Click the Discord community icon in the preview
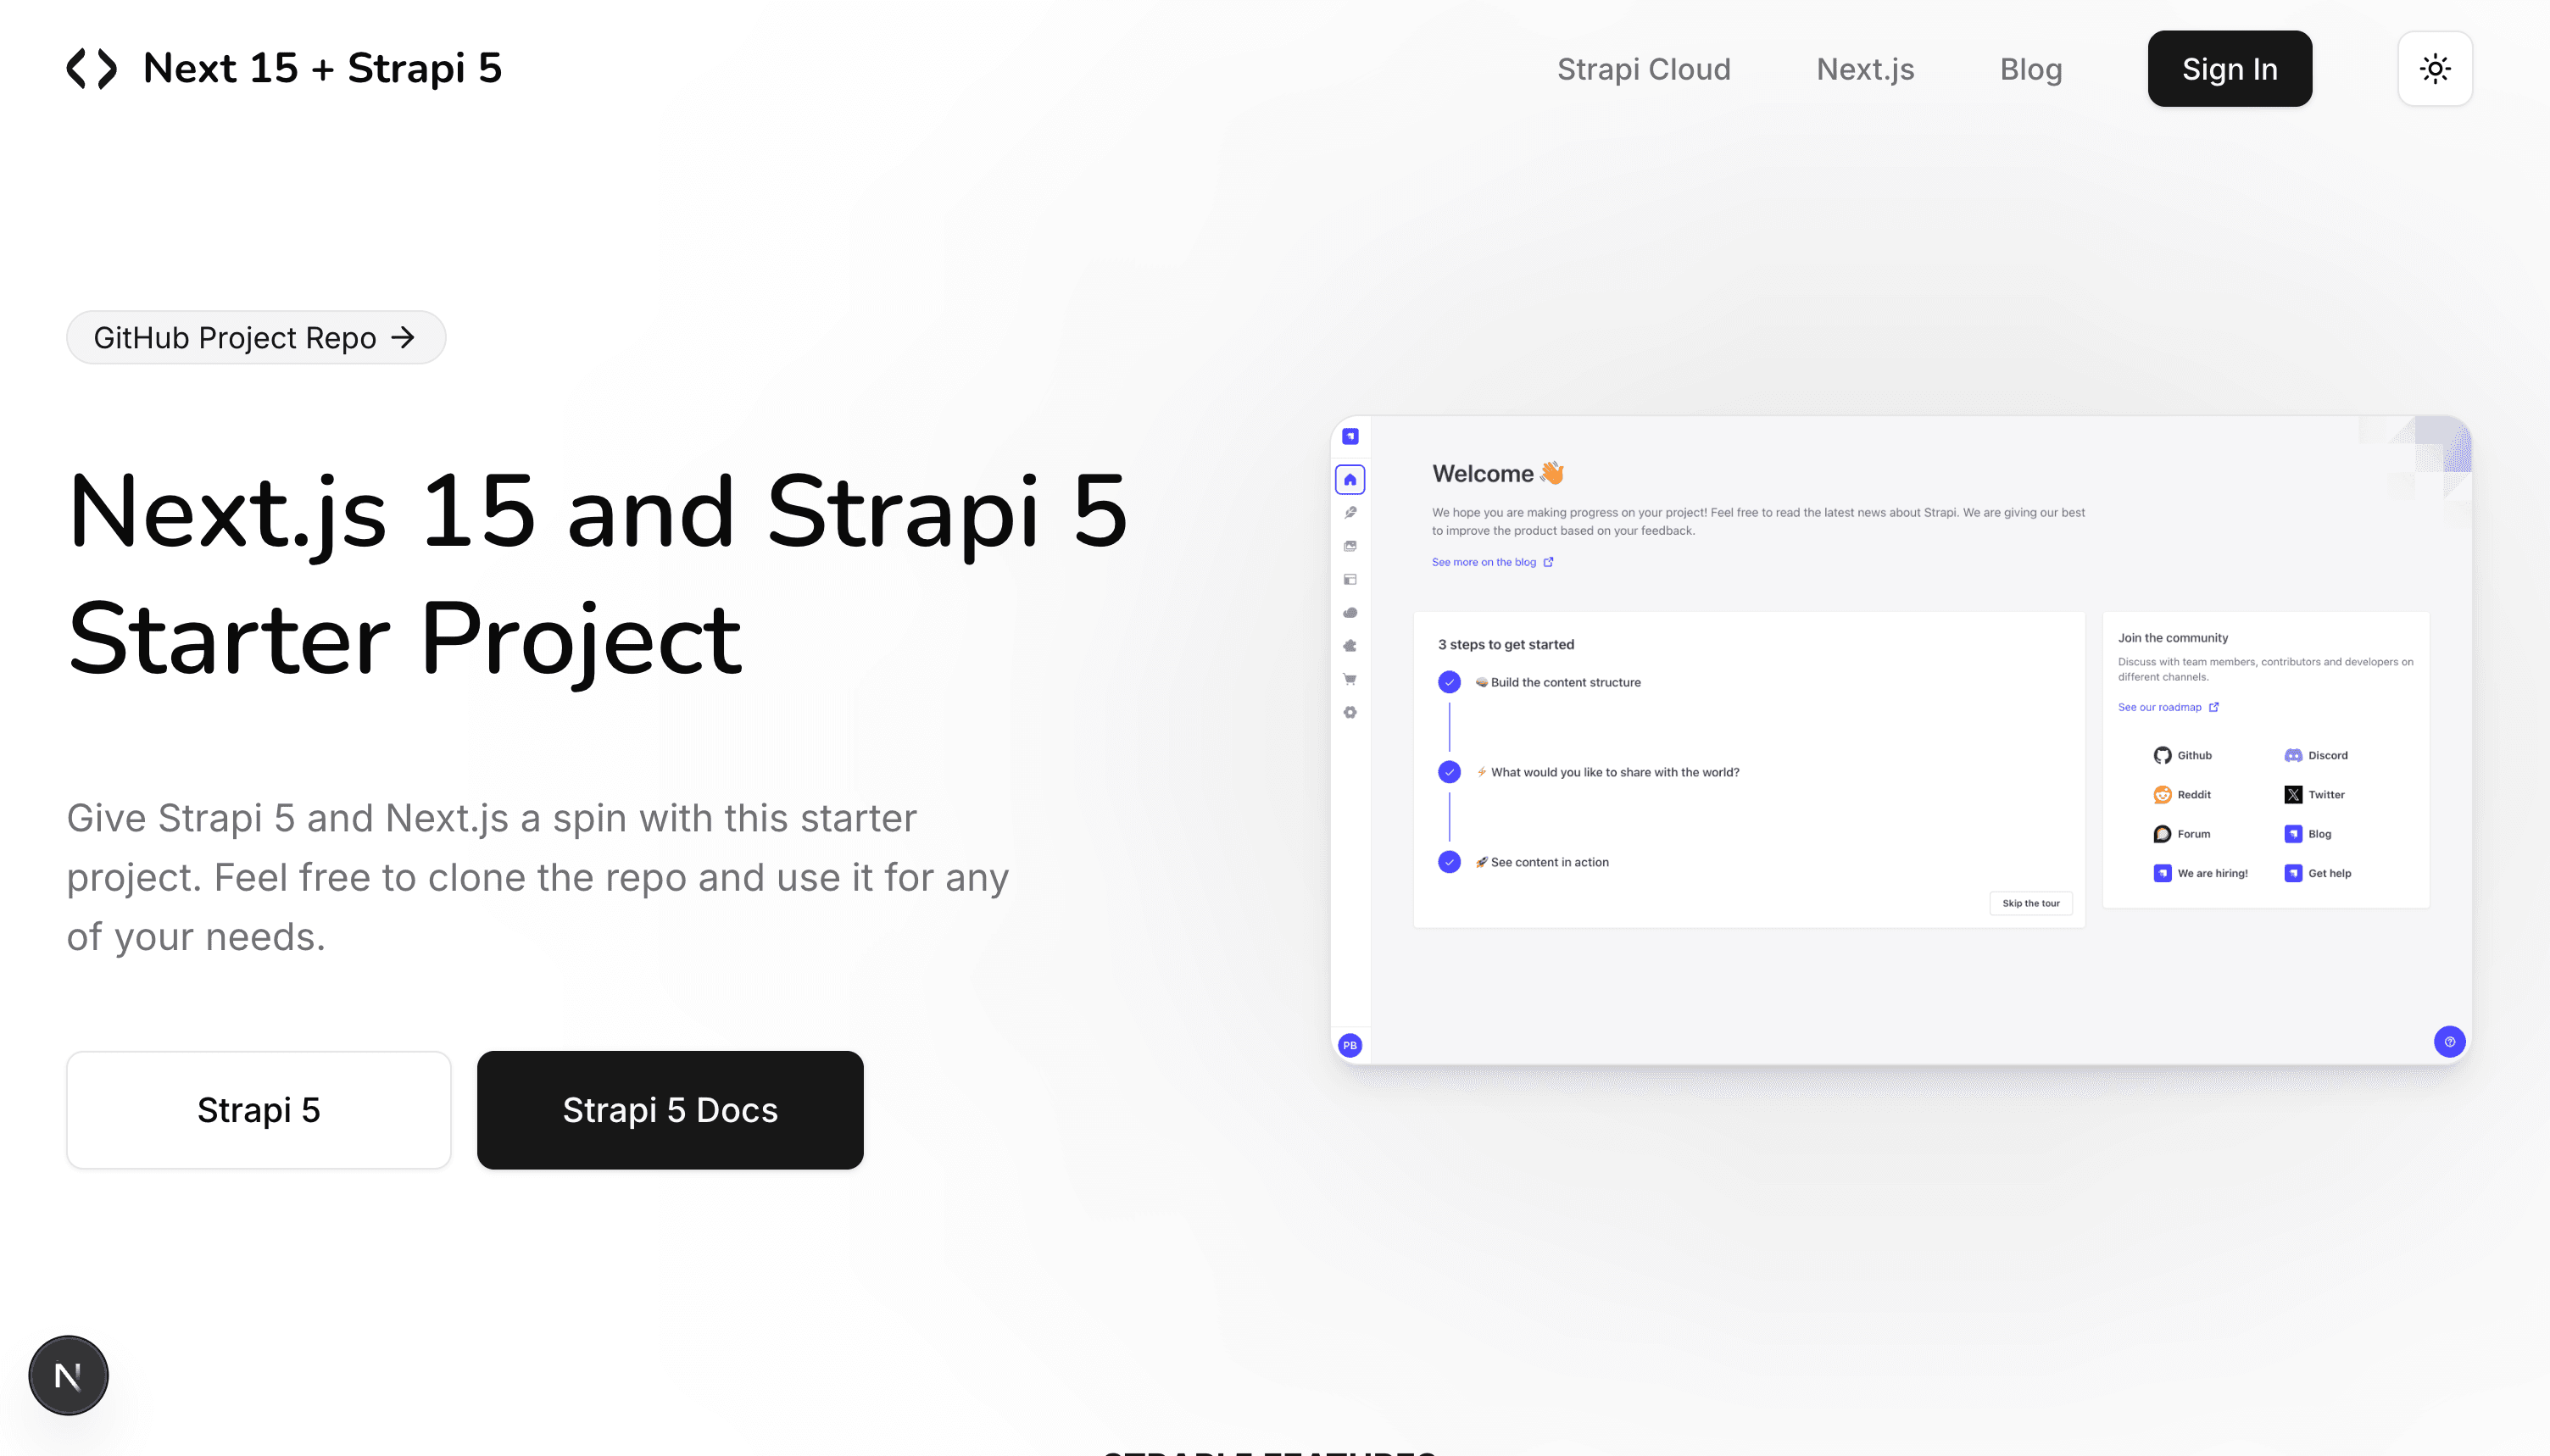Viewport: 2550px width, 1456px height. (2293, 755)
